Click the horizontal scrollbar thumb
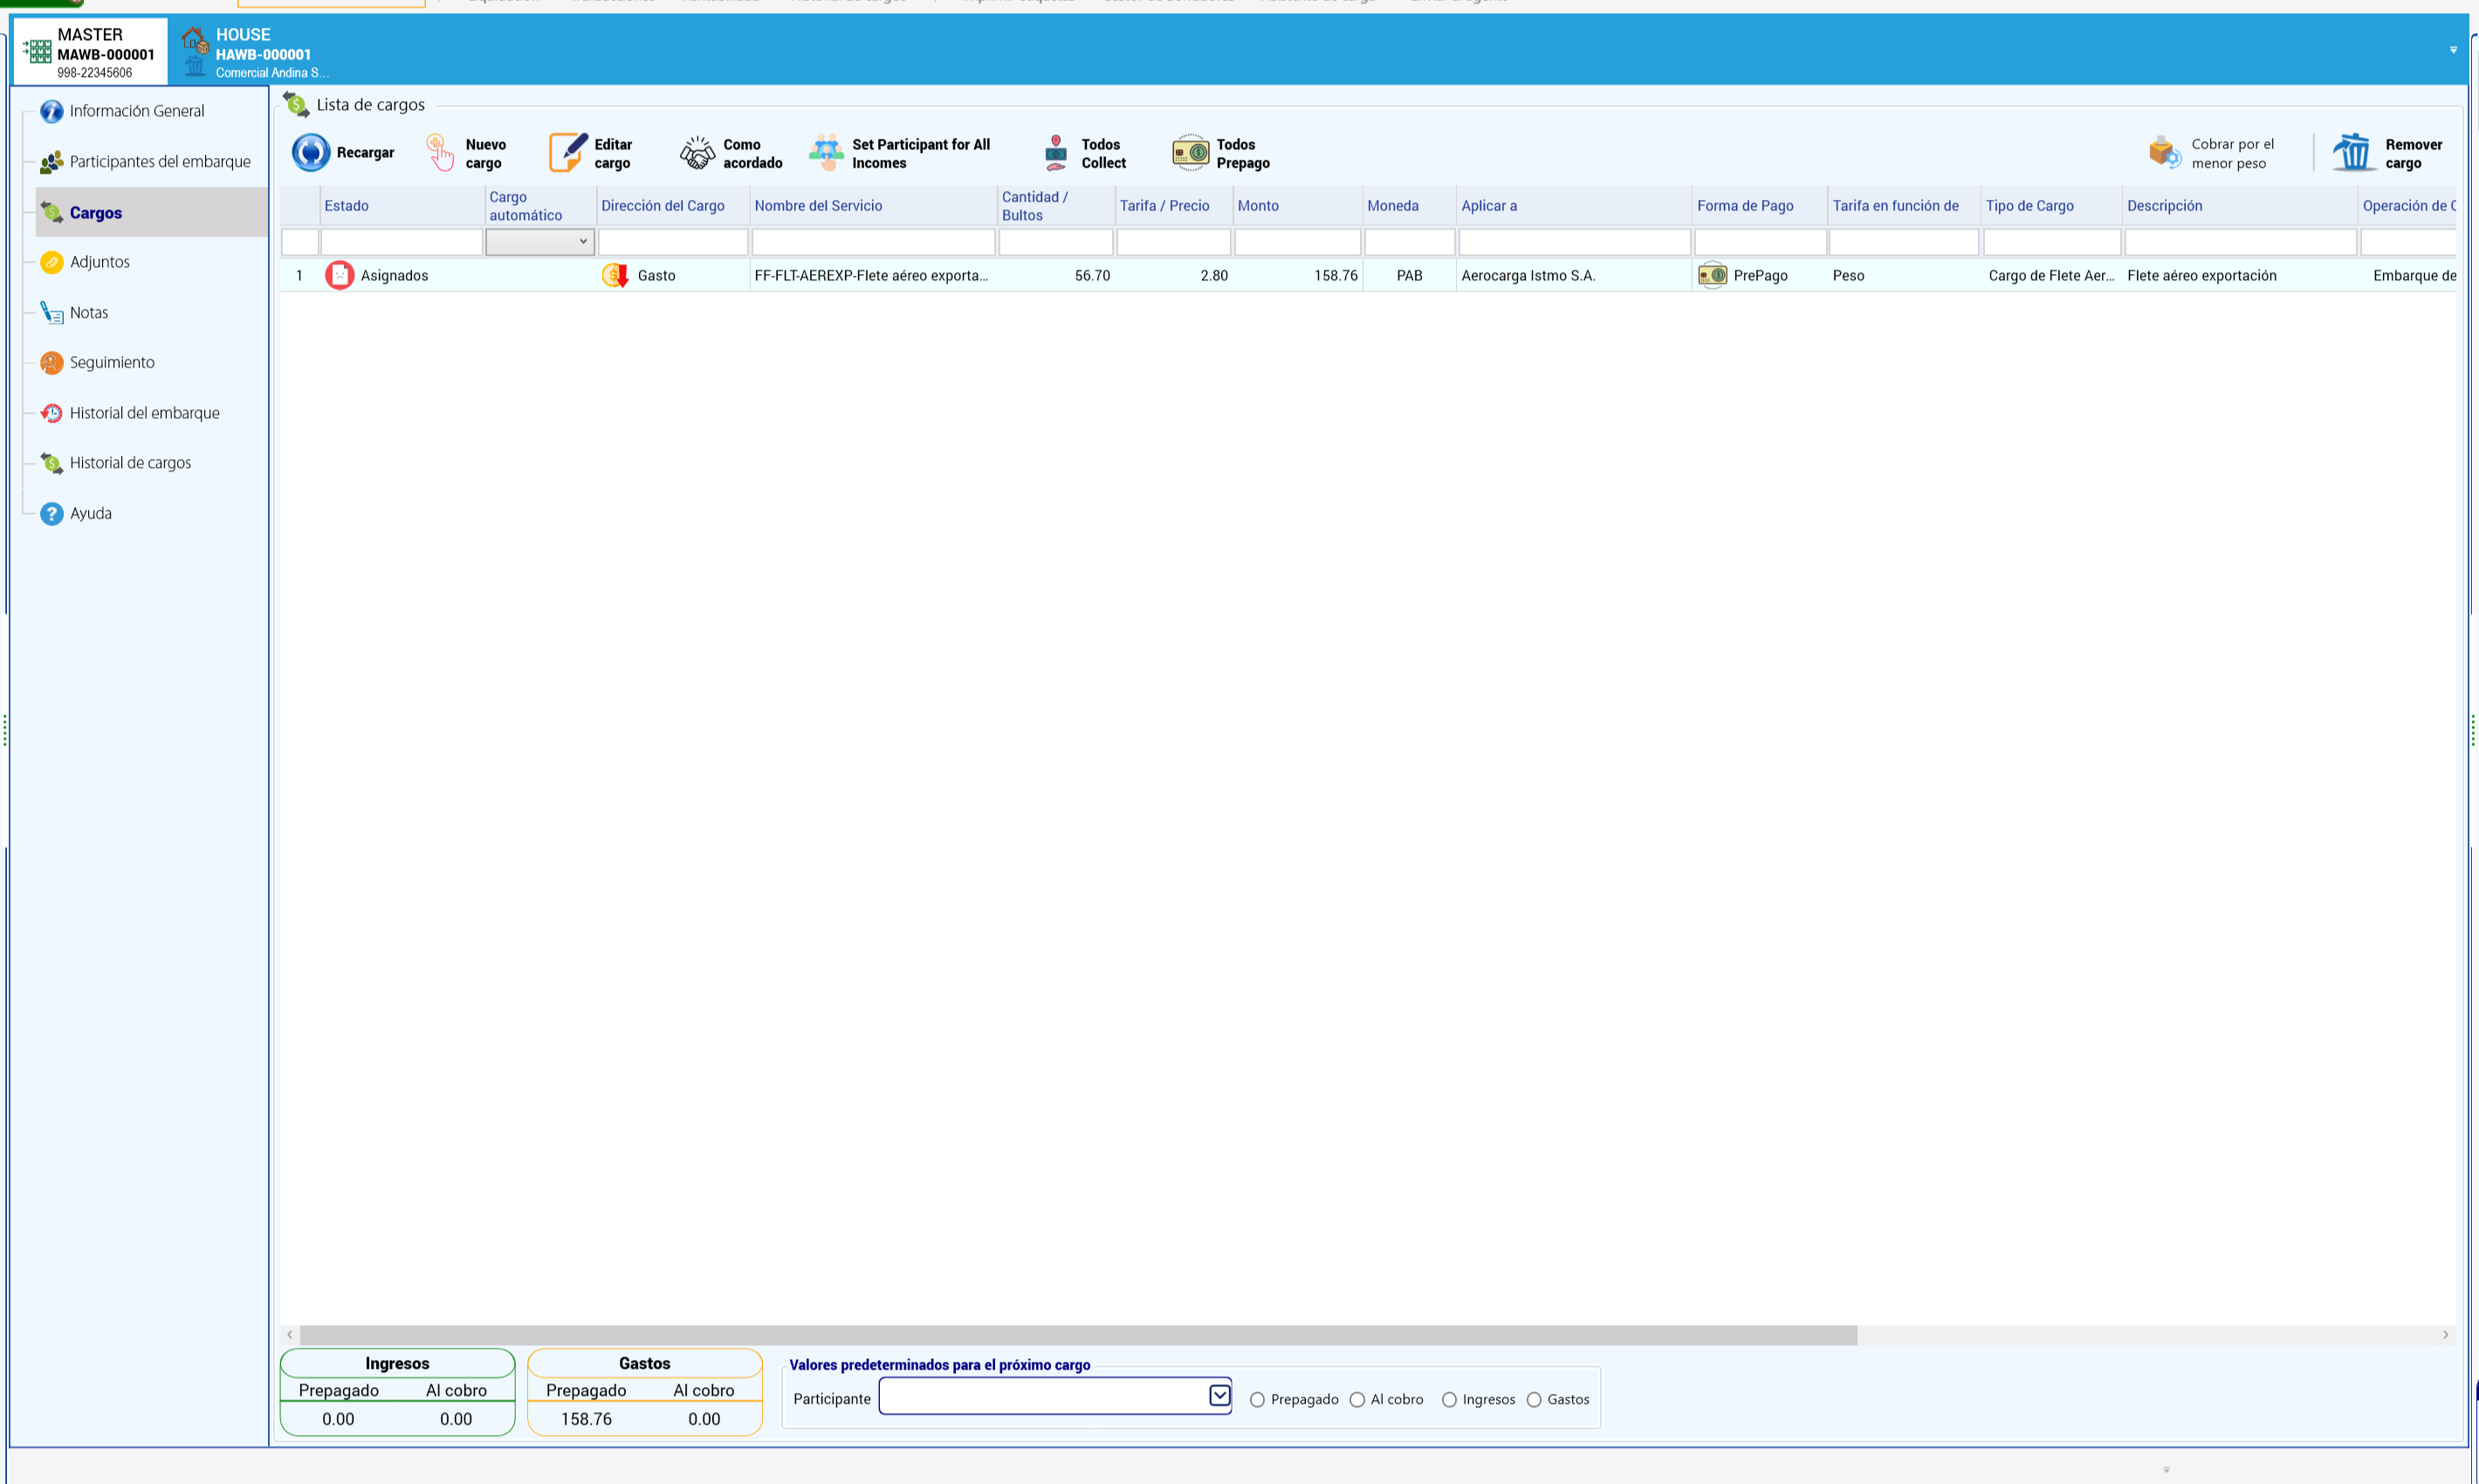This screenshot has width=2479, height=1484. pos(1078,1335)
